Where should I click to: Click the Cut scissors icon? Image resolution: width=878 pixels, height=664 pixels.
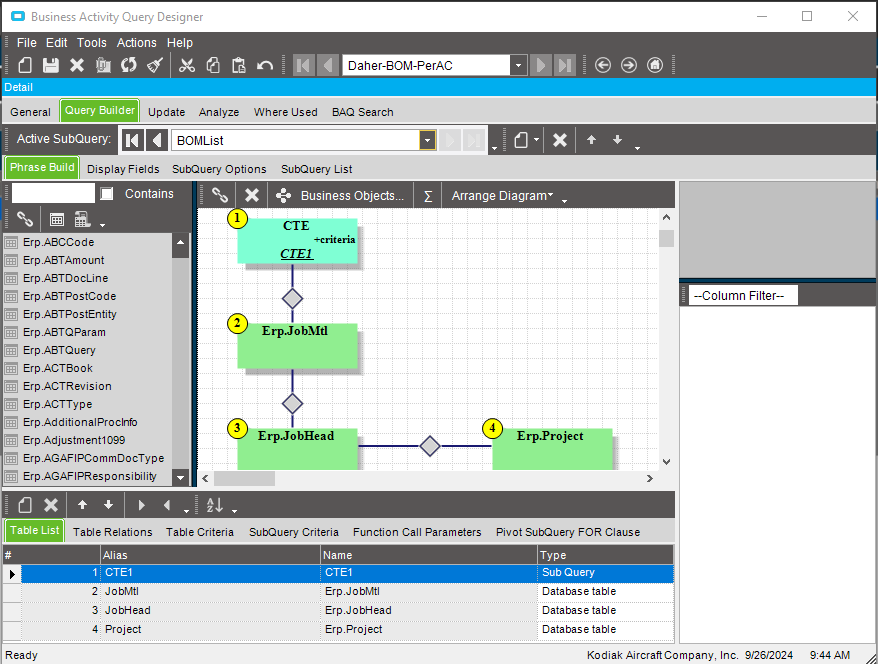point(186,65)
